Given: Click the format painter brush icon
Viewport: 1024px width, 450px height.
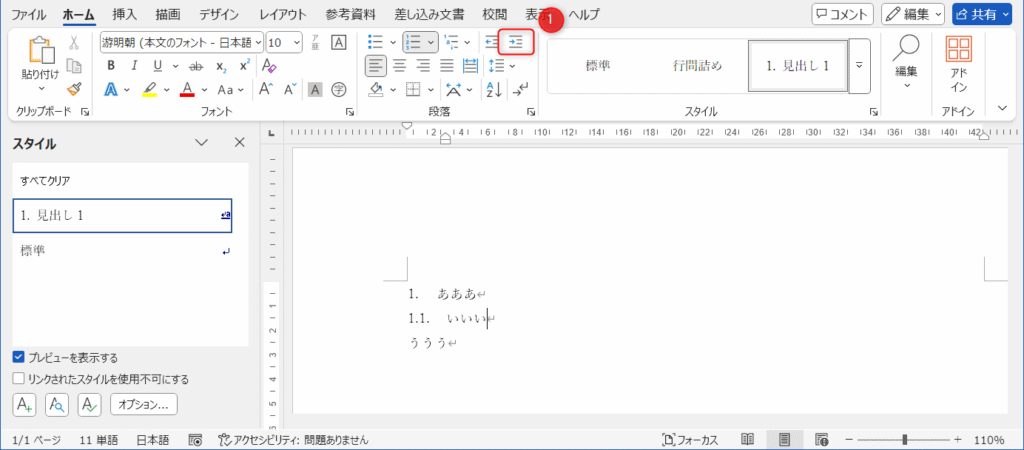Looking at the screenshot, I should tap(74, 89).
